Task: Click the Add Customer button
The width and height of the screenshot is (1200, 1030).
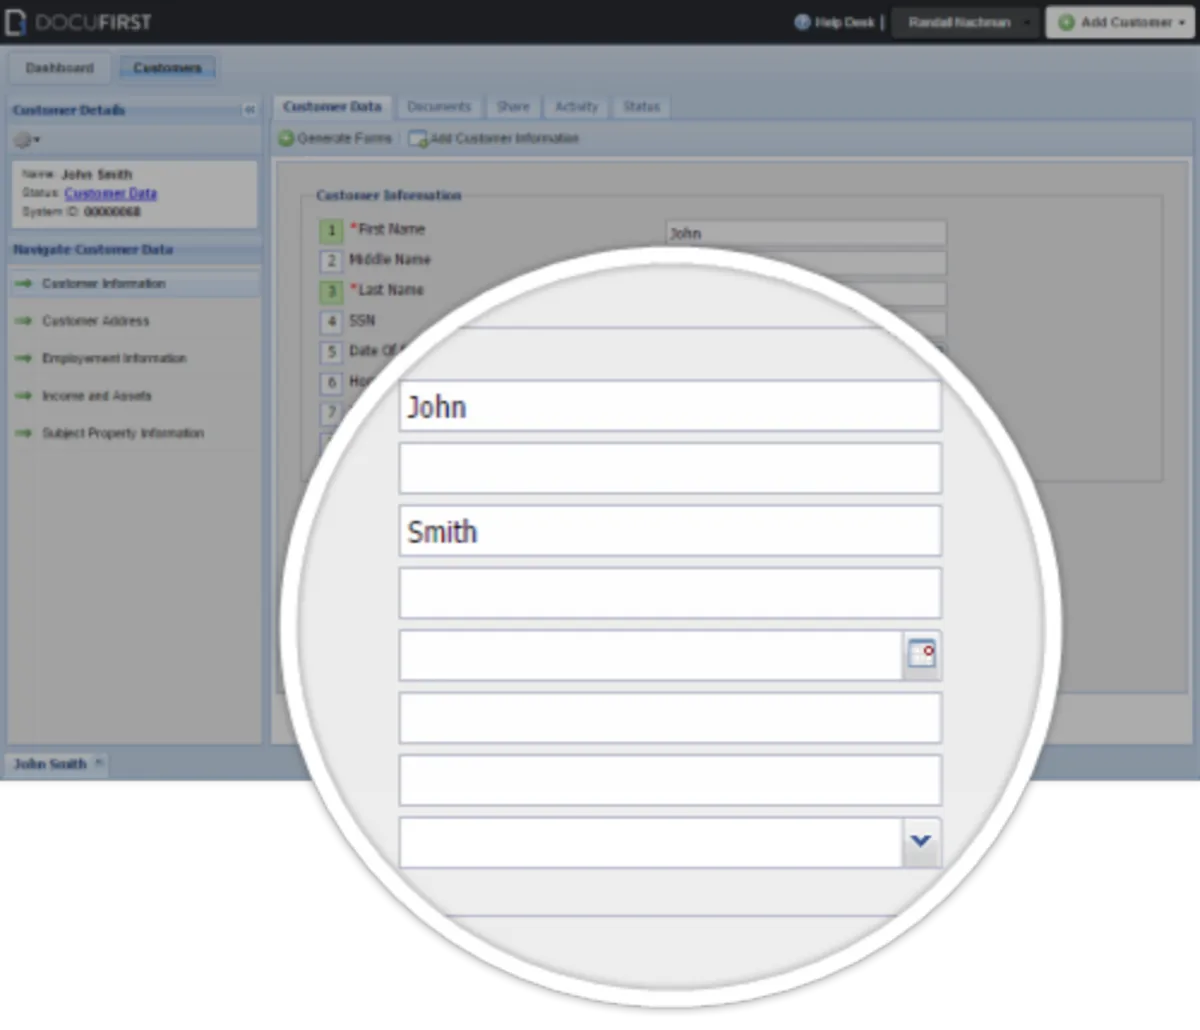Action: [1120, 22]
